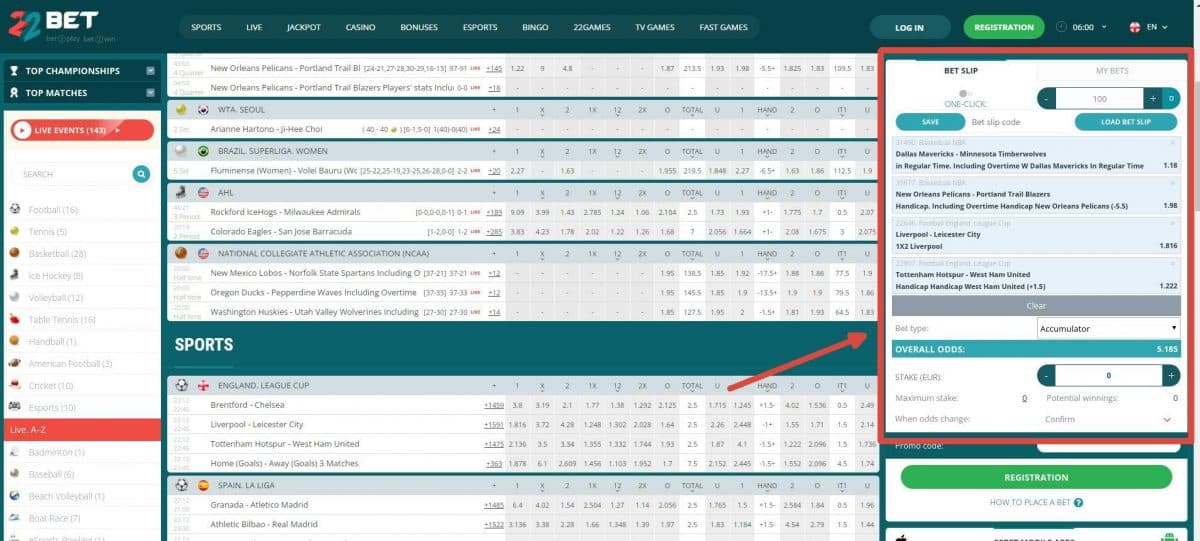1200x541 pixels.
Task: Click the Football sport icon in sidebar
Action: (15, 210)
